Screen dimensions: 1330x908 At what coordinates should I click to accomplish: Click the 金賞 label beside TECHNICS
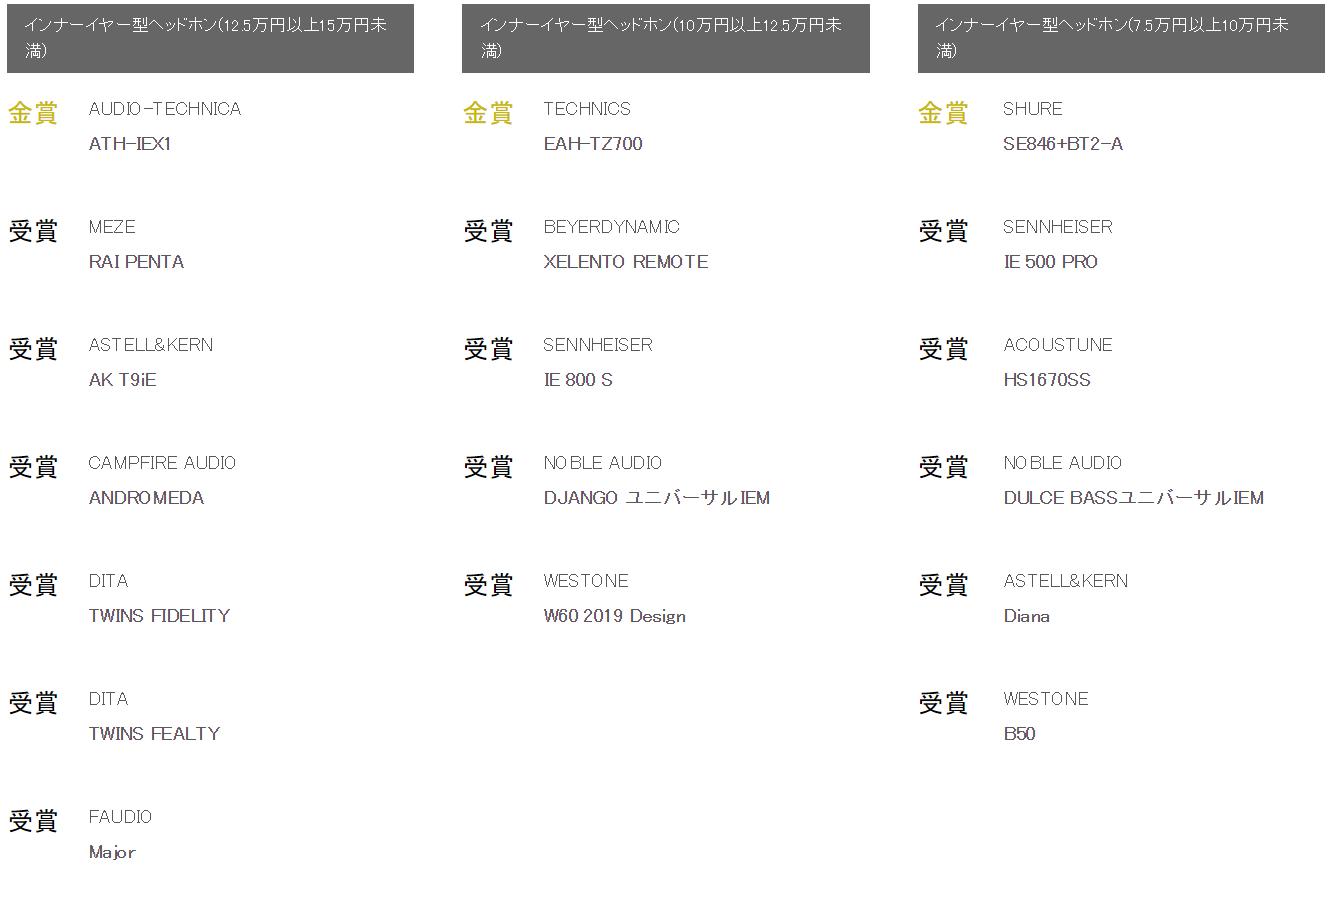coord(488,113)
